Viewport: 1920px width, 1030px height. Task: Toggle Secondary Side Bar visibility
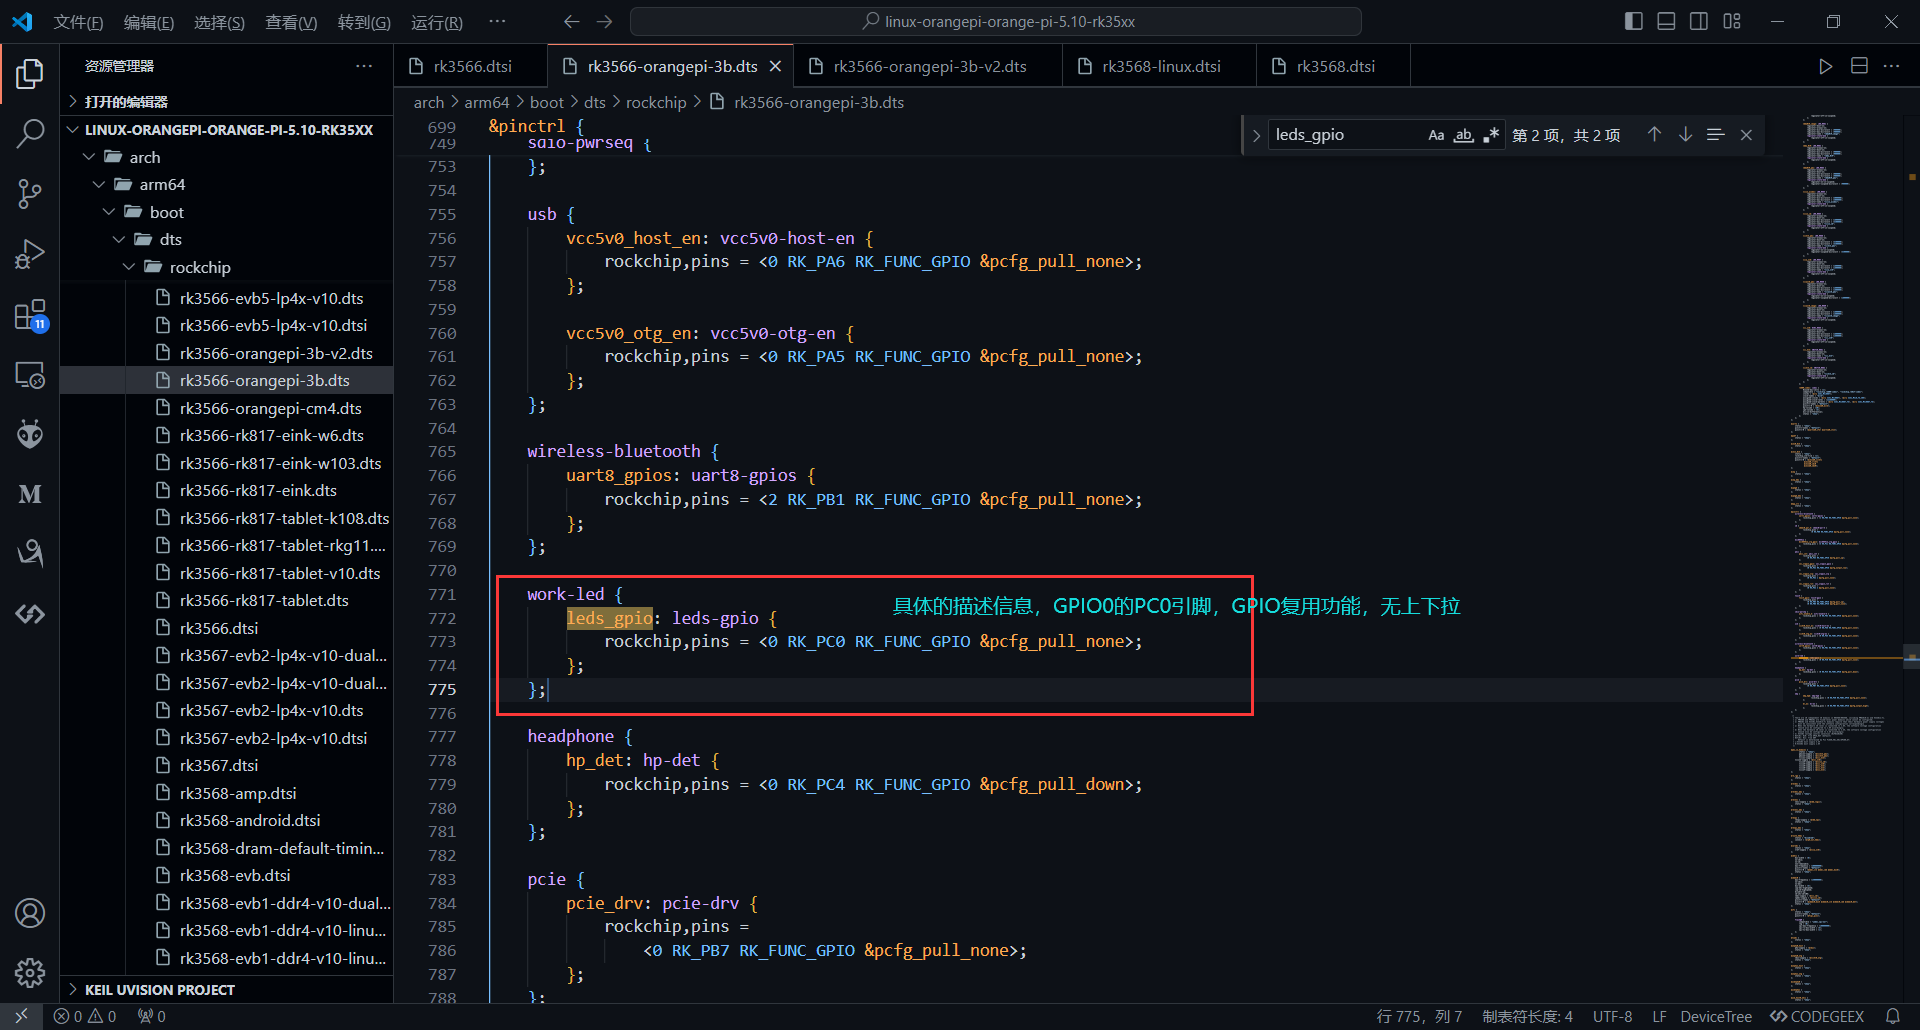tap(1699, 21)
